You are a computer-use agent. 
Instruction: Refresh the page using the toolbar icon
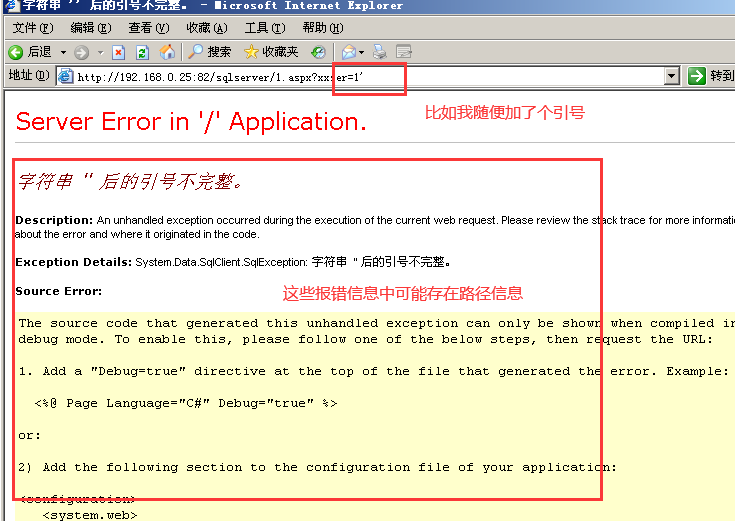coord(143,52)
